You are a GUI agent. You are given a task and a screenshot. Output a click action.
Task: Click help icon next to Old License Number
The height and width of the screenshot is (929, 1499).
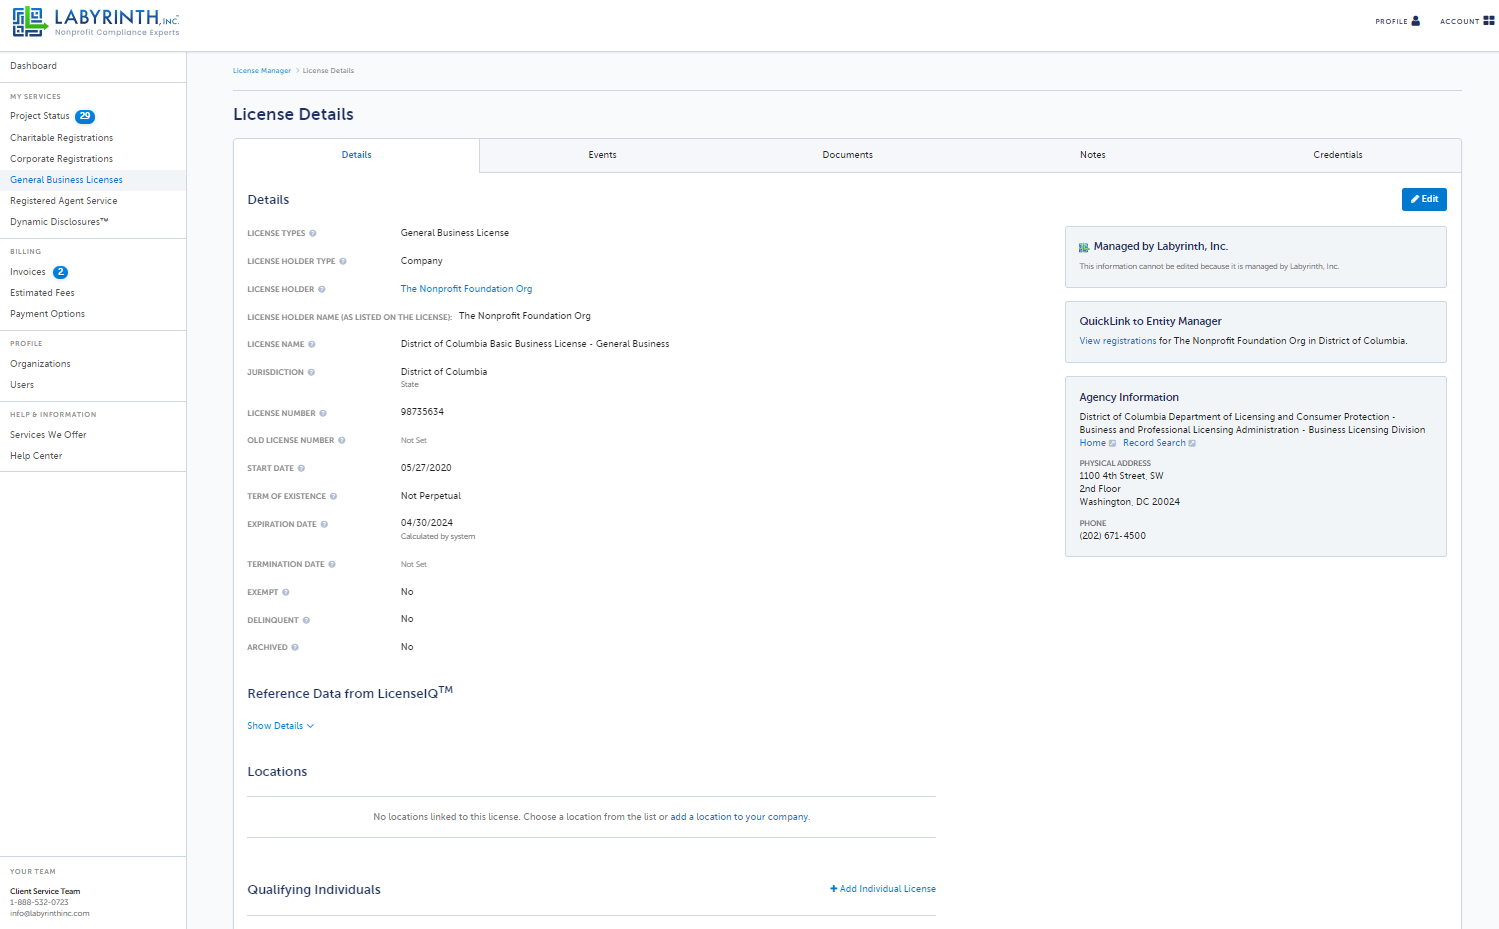pos(342,440)
